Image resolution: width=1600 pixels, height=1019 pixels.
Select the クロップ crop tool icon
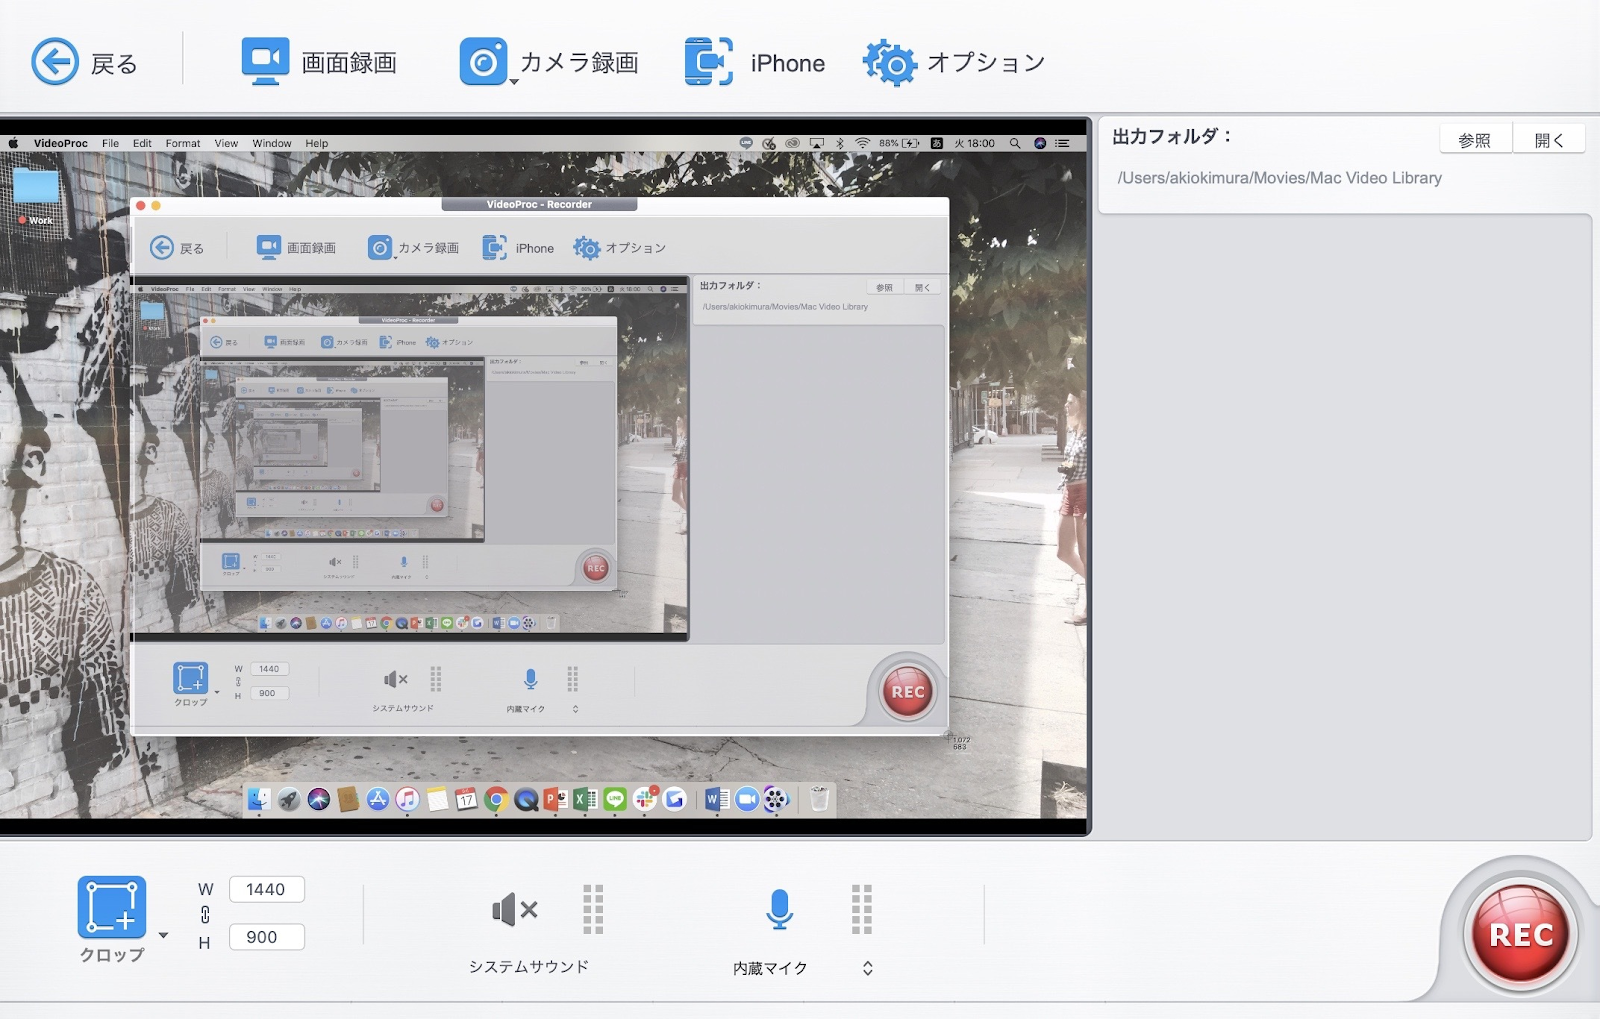pyautogui.click(x=112, y=907)
